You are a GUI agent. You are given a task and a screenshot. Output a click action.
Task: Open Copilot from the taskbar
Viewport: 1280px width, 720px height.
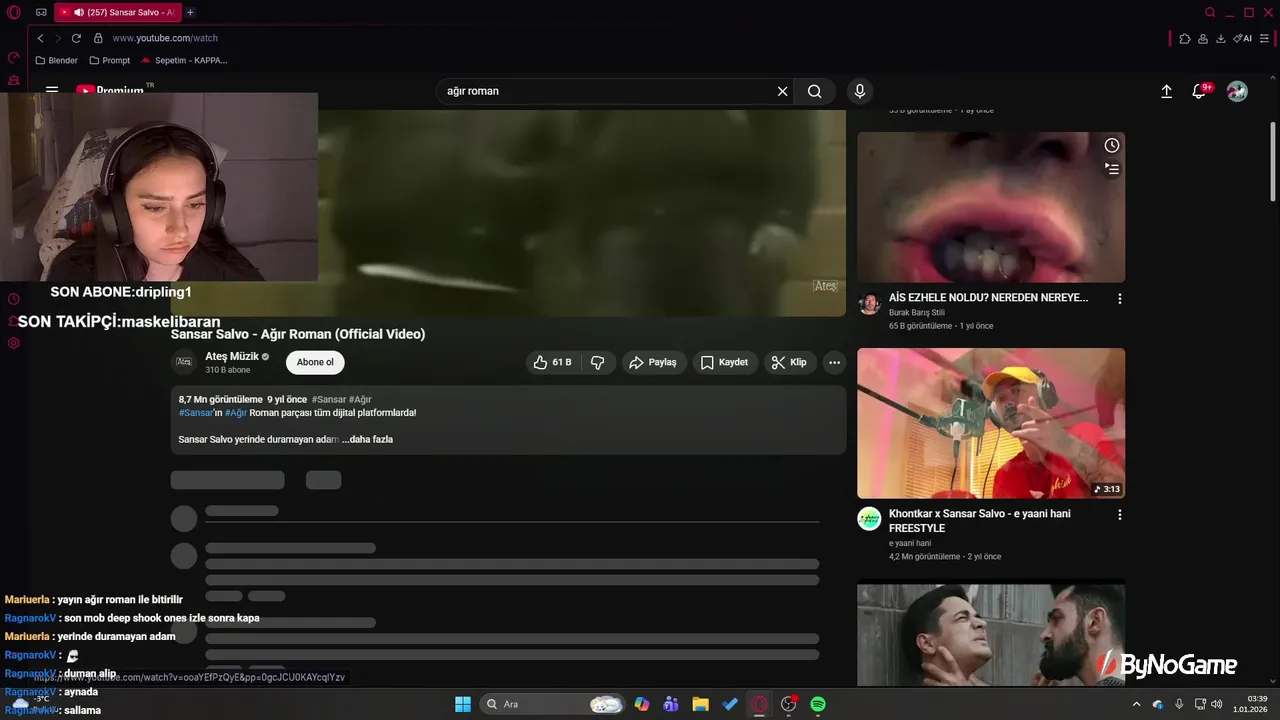pos(642,704)
